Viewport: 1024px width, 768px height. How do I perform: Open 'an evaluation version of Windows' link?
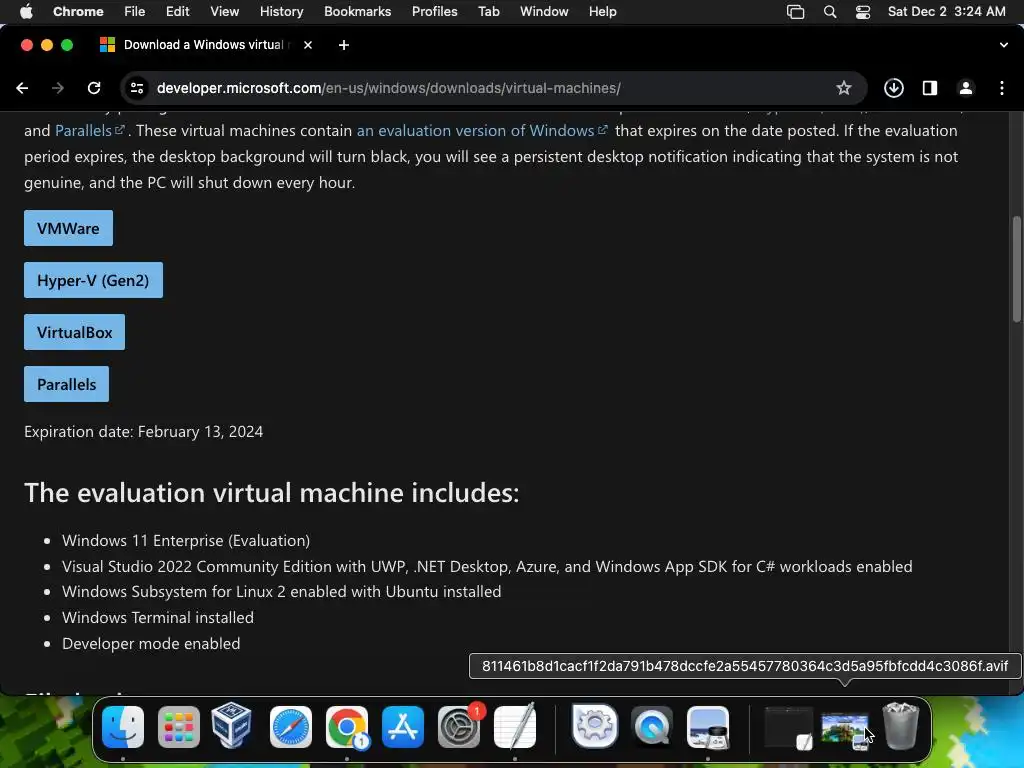(x=482, y=131)
